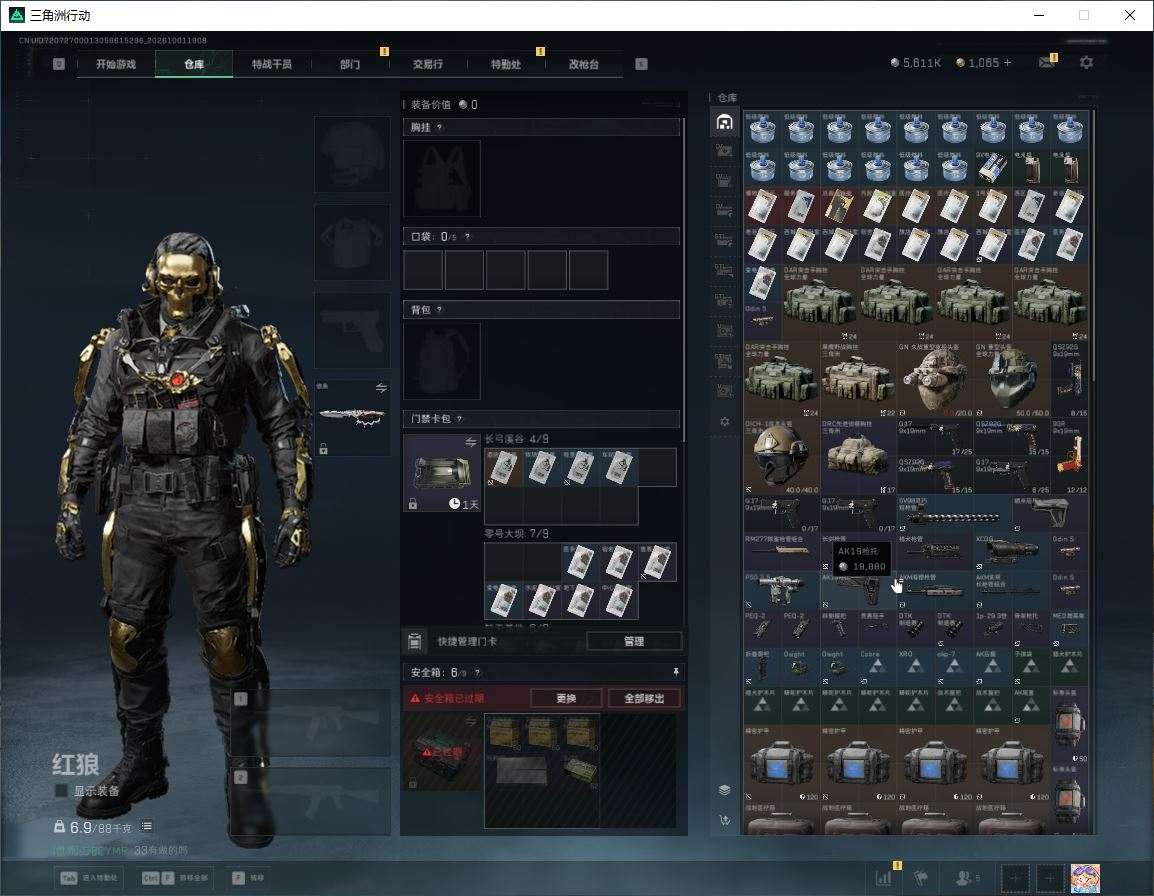Click the 更换 safe box button
The image size is (1154, 896).
[x=566, y=698]
